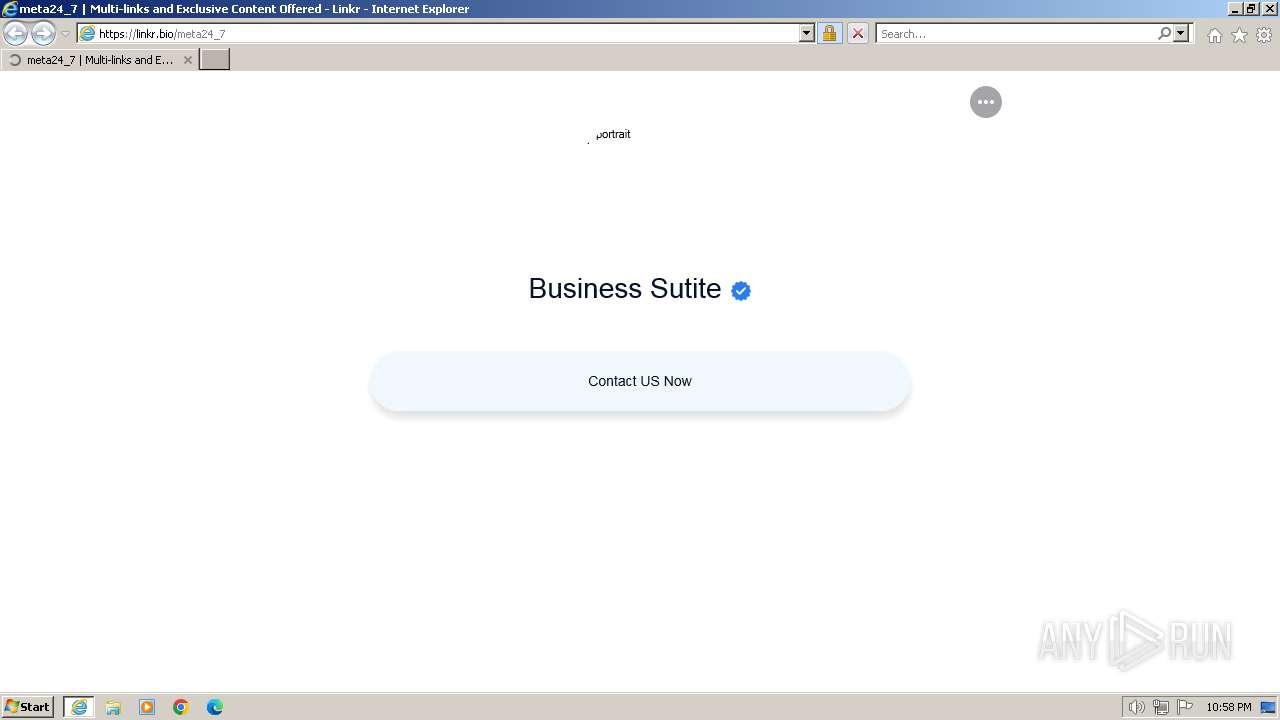Click the Business Sutite heading text
1280x720 pixels.
624,288
